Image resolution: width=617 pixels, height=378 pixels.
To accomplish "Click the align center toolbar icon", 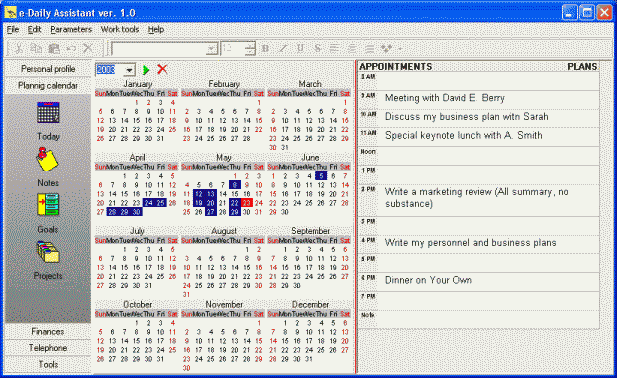I will click(x=352, y=48).
